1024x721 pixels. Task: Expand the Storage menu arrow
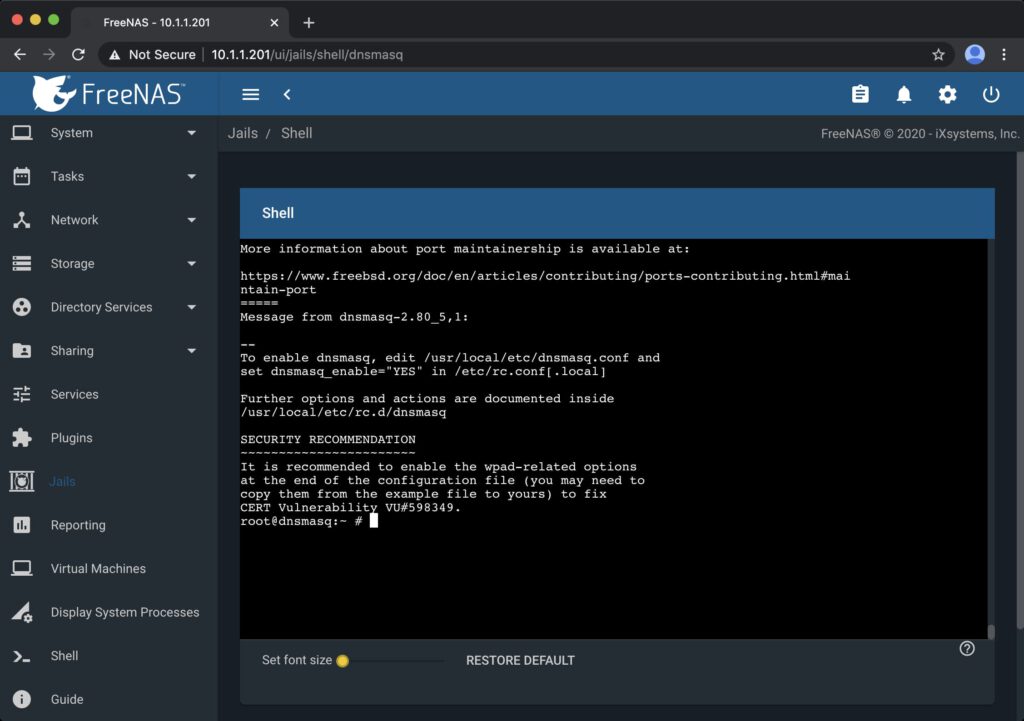191,264
